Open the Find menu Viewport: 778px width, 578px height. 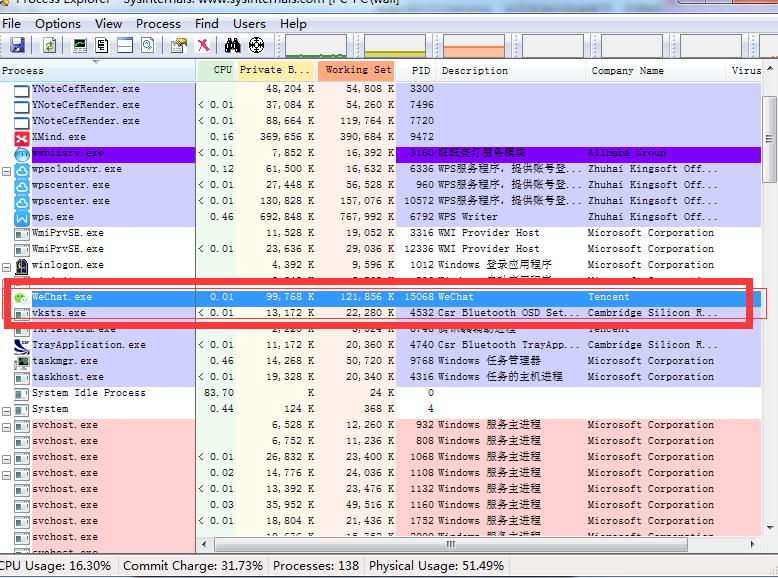point(206,24)
